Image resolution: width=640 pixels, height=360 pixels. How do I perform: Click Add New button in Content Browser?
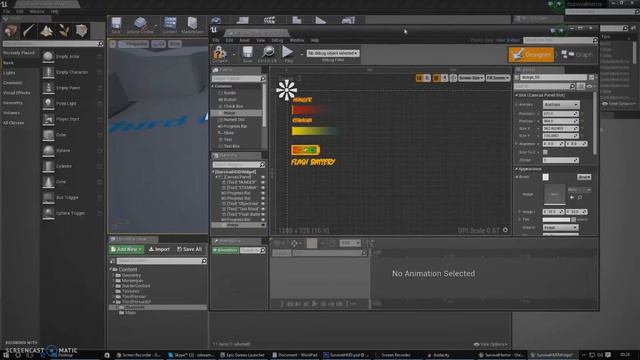coord(126,249)
